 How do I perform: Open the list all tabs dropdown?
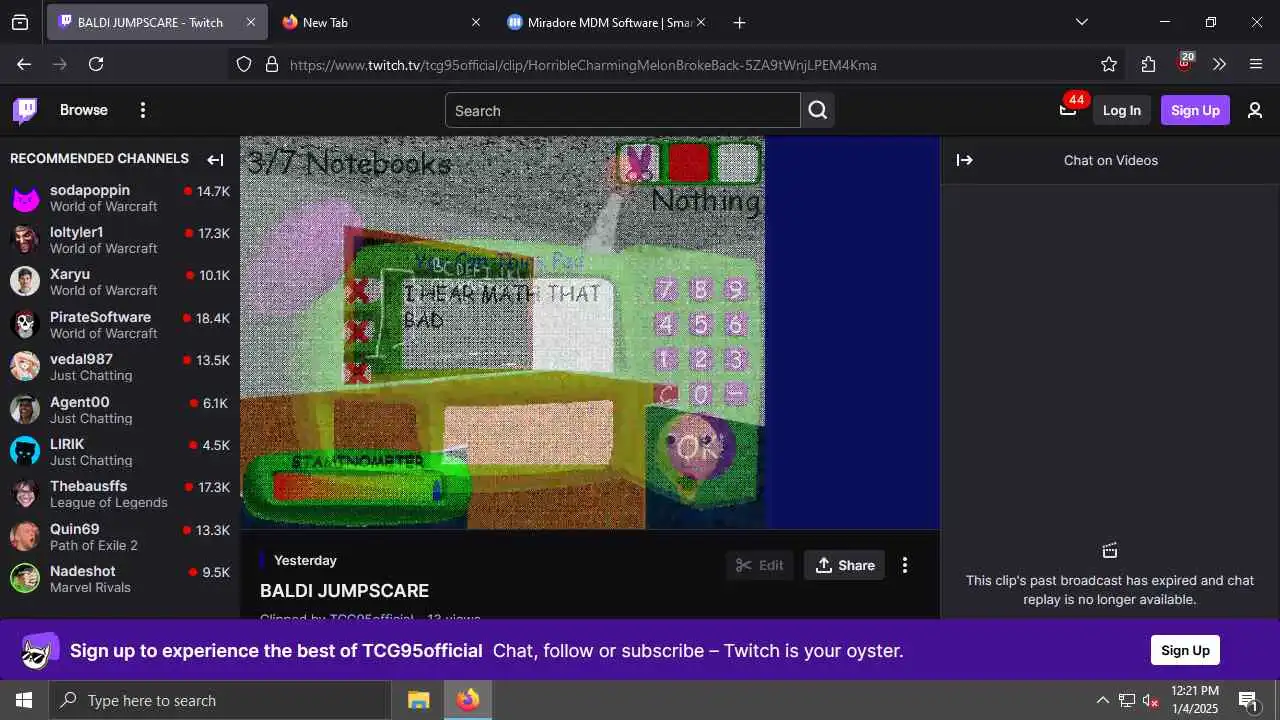[1081, 22]
